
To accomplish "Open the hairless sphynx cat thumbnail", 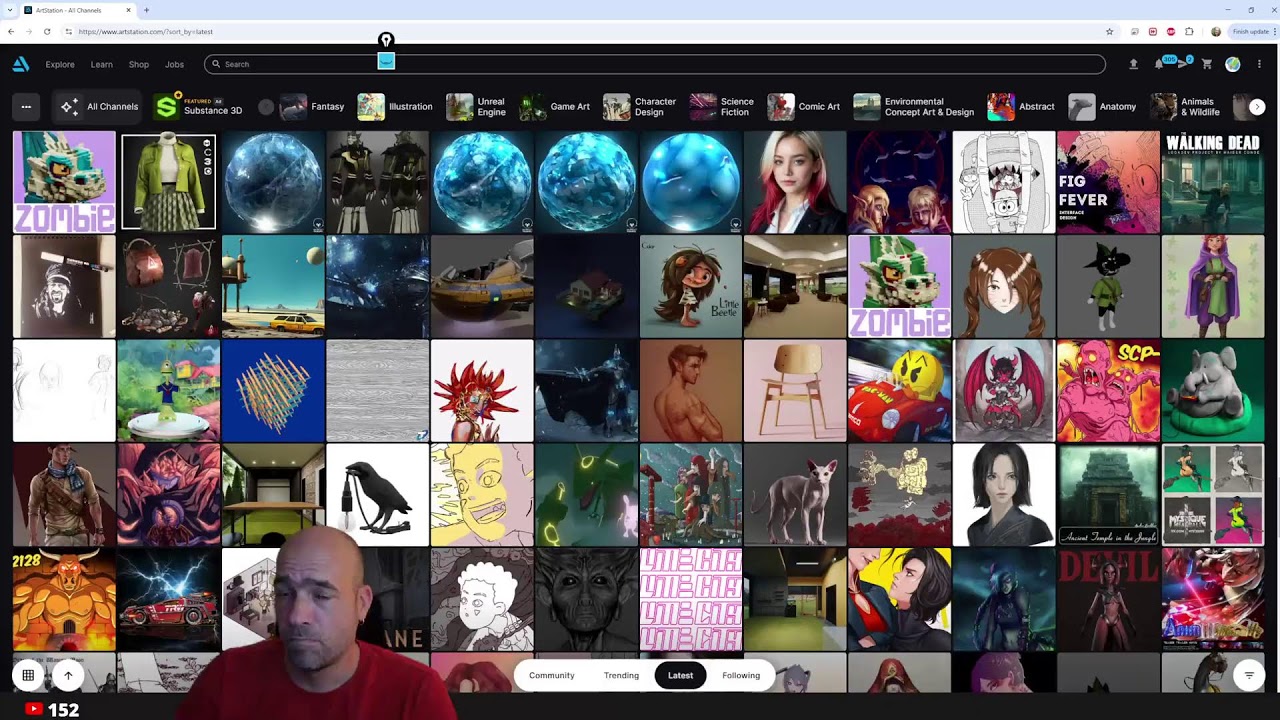I will coord(795,495).
